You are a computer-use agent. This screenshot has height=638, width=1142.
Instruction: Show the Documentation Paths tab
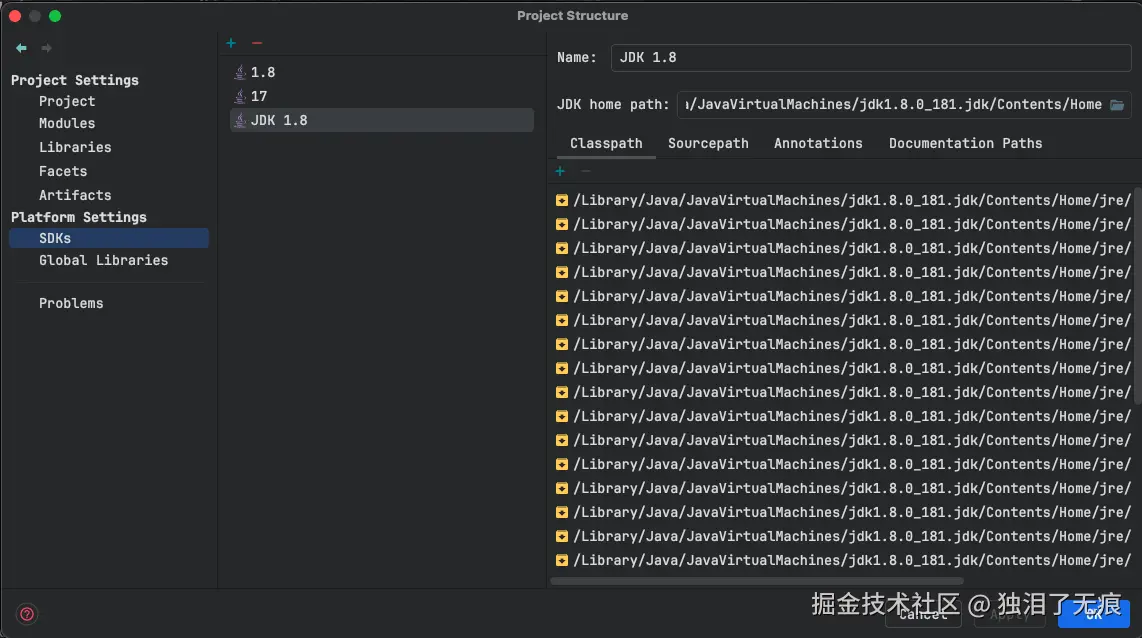click(965, 144)
